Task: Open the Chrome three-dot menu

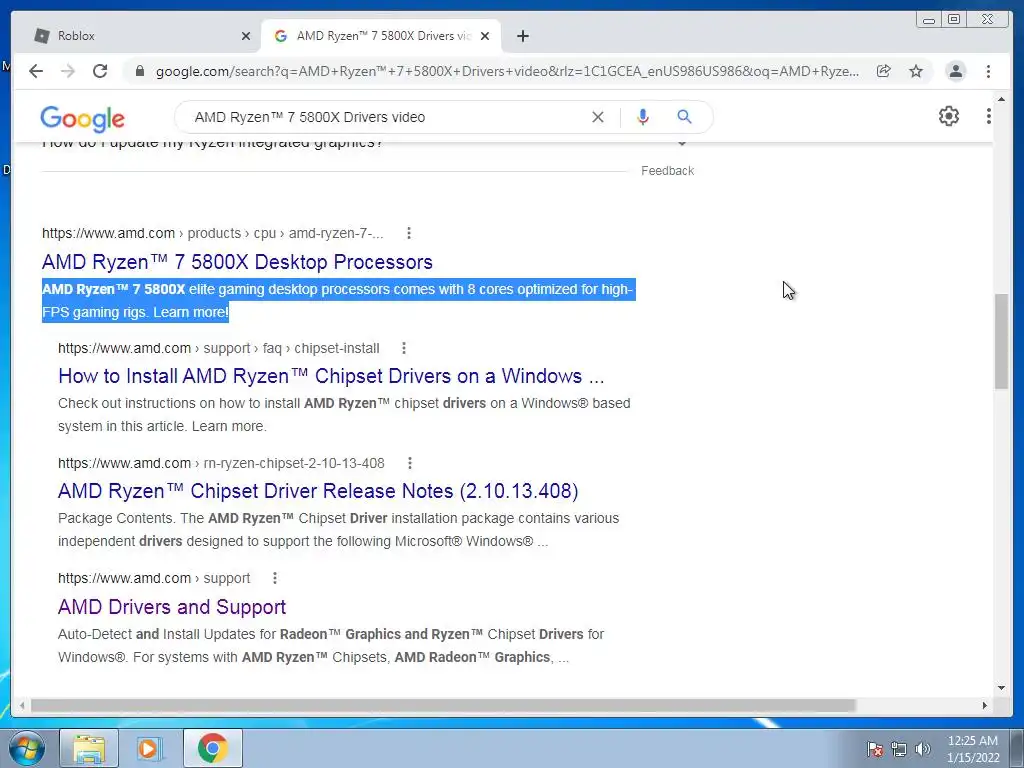Action: coord(988,71)
